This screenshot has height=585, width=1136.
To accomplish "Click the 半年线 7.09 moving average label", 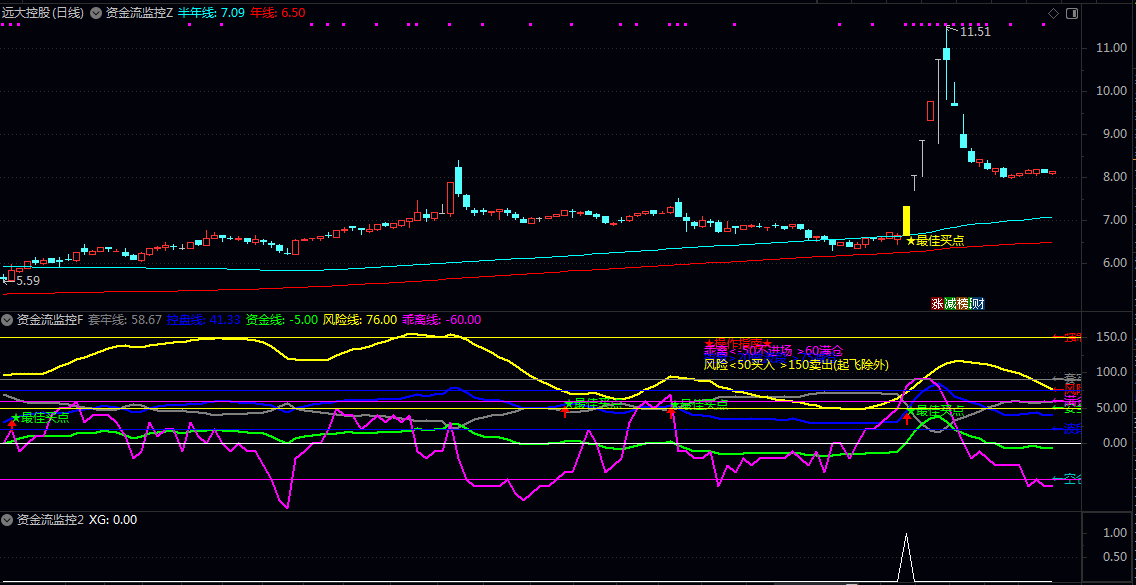I will coord(211,13).
